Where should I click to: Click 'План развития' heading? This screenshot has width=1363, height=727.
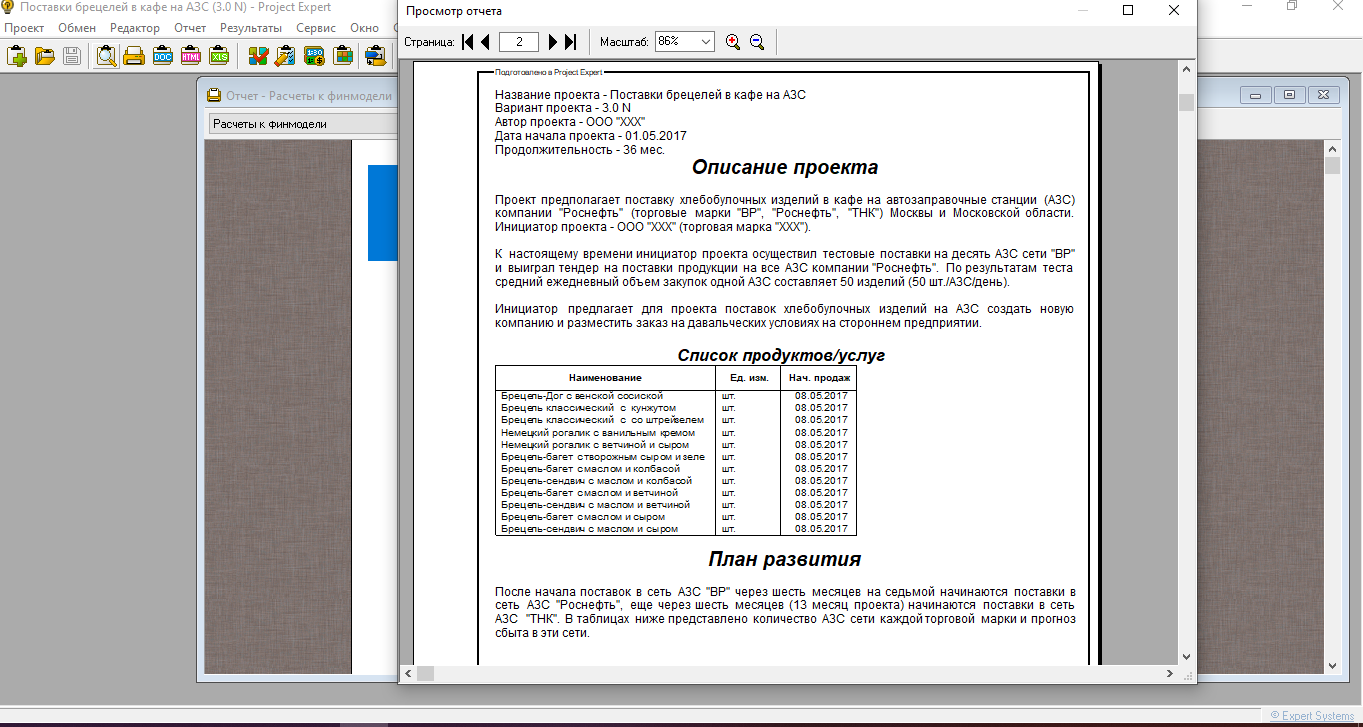click(x=785, y=559)
